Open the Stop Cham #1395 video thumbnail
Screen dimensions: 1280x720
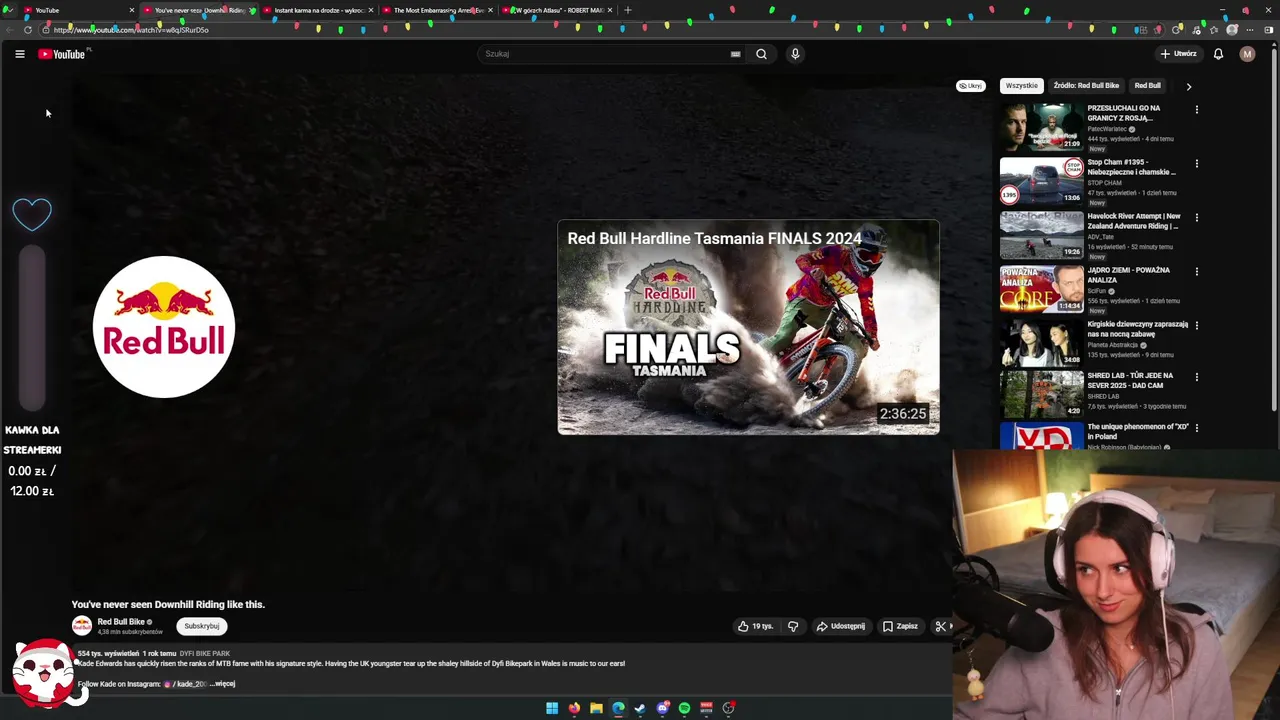(1041, 180)
